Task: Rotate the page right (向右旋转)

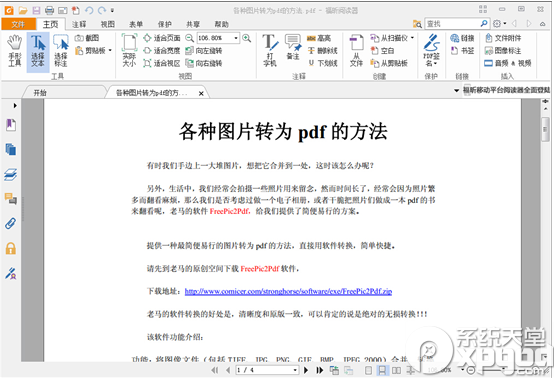Action: pos(204,63)
